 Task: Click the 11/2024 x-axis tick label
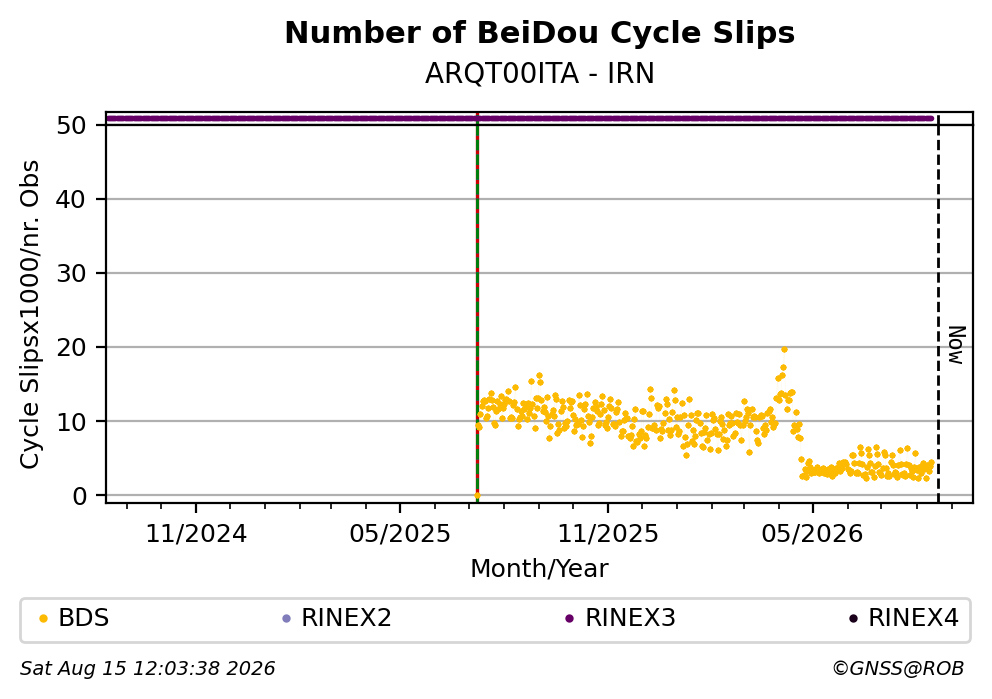click(x=196, y=535)
